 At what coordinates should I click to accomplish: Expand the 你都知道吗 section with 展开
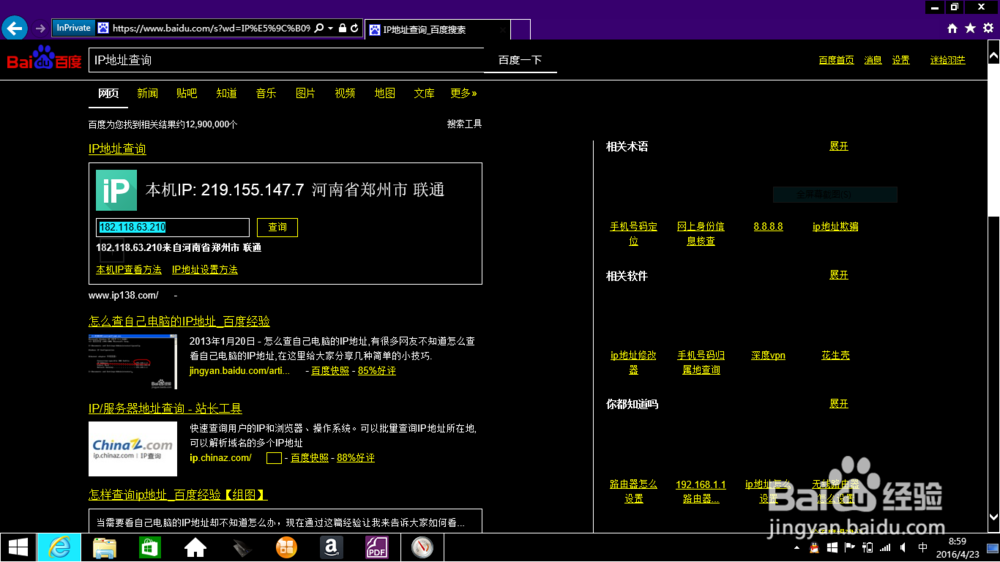[839, 404]
